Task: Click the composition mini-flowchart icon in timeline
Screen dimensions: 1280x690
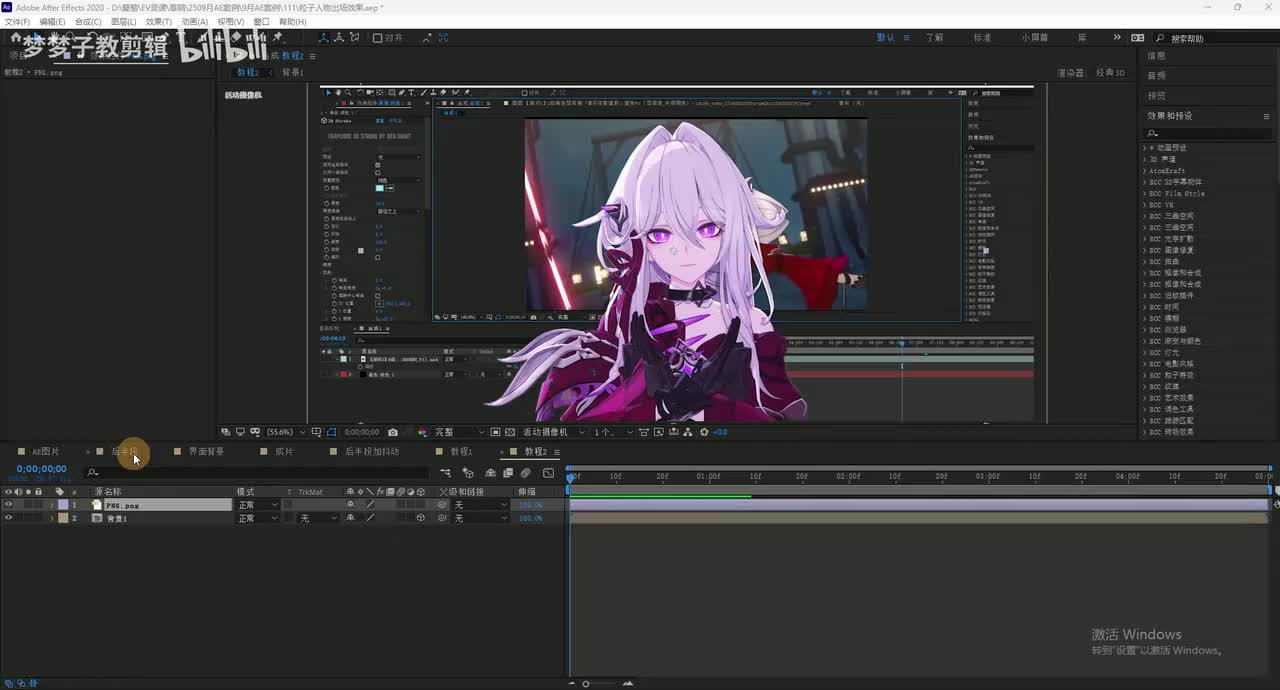Action: (x=446, y=472)
